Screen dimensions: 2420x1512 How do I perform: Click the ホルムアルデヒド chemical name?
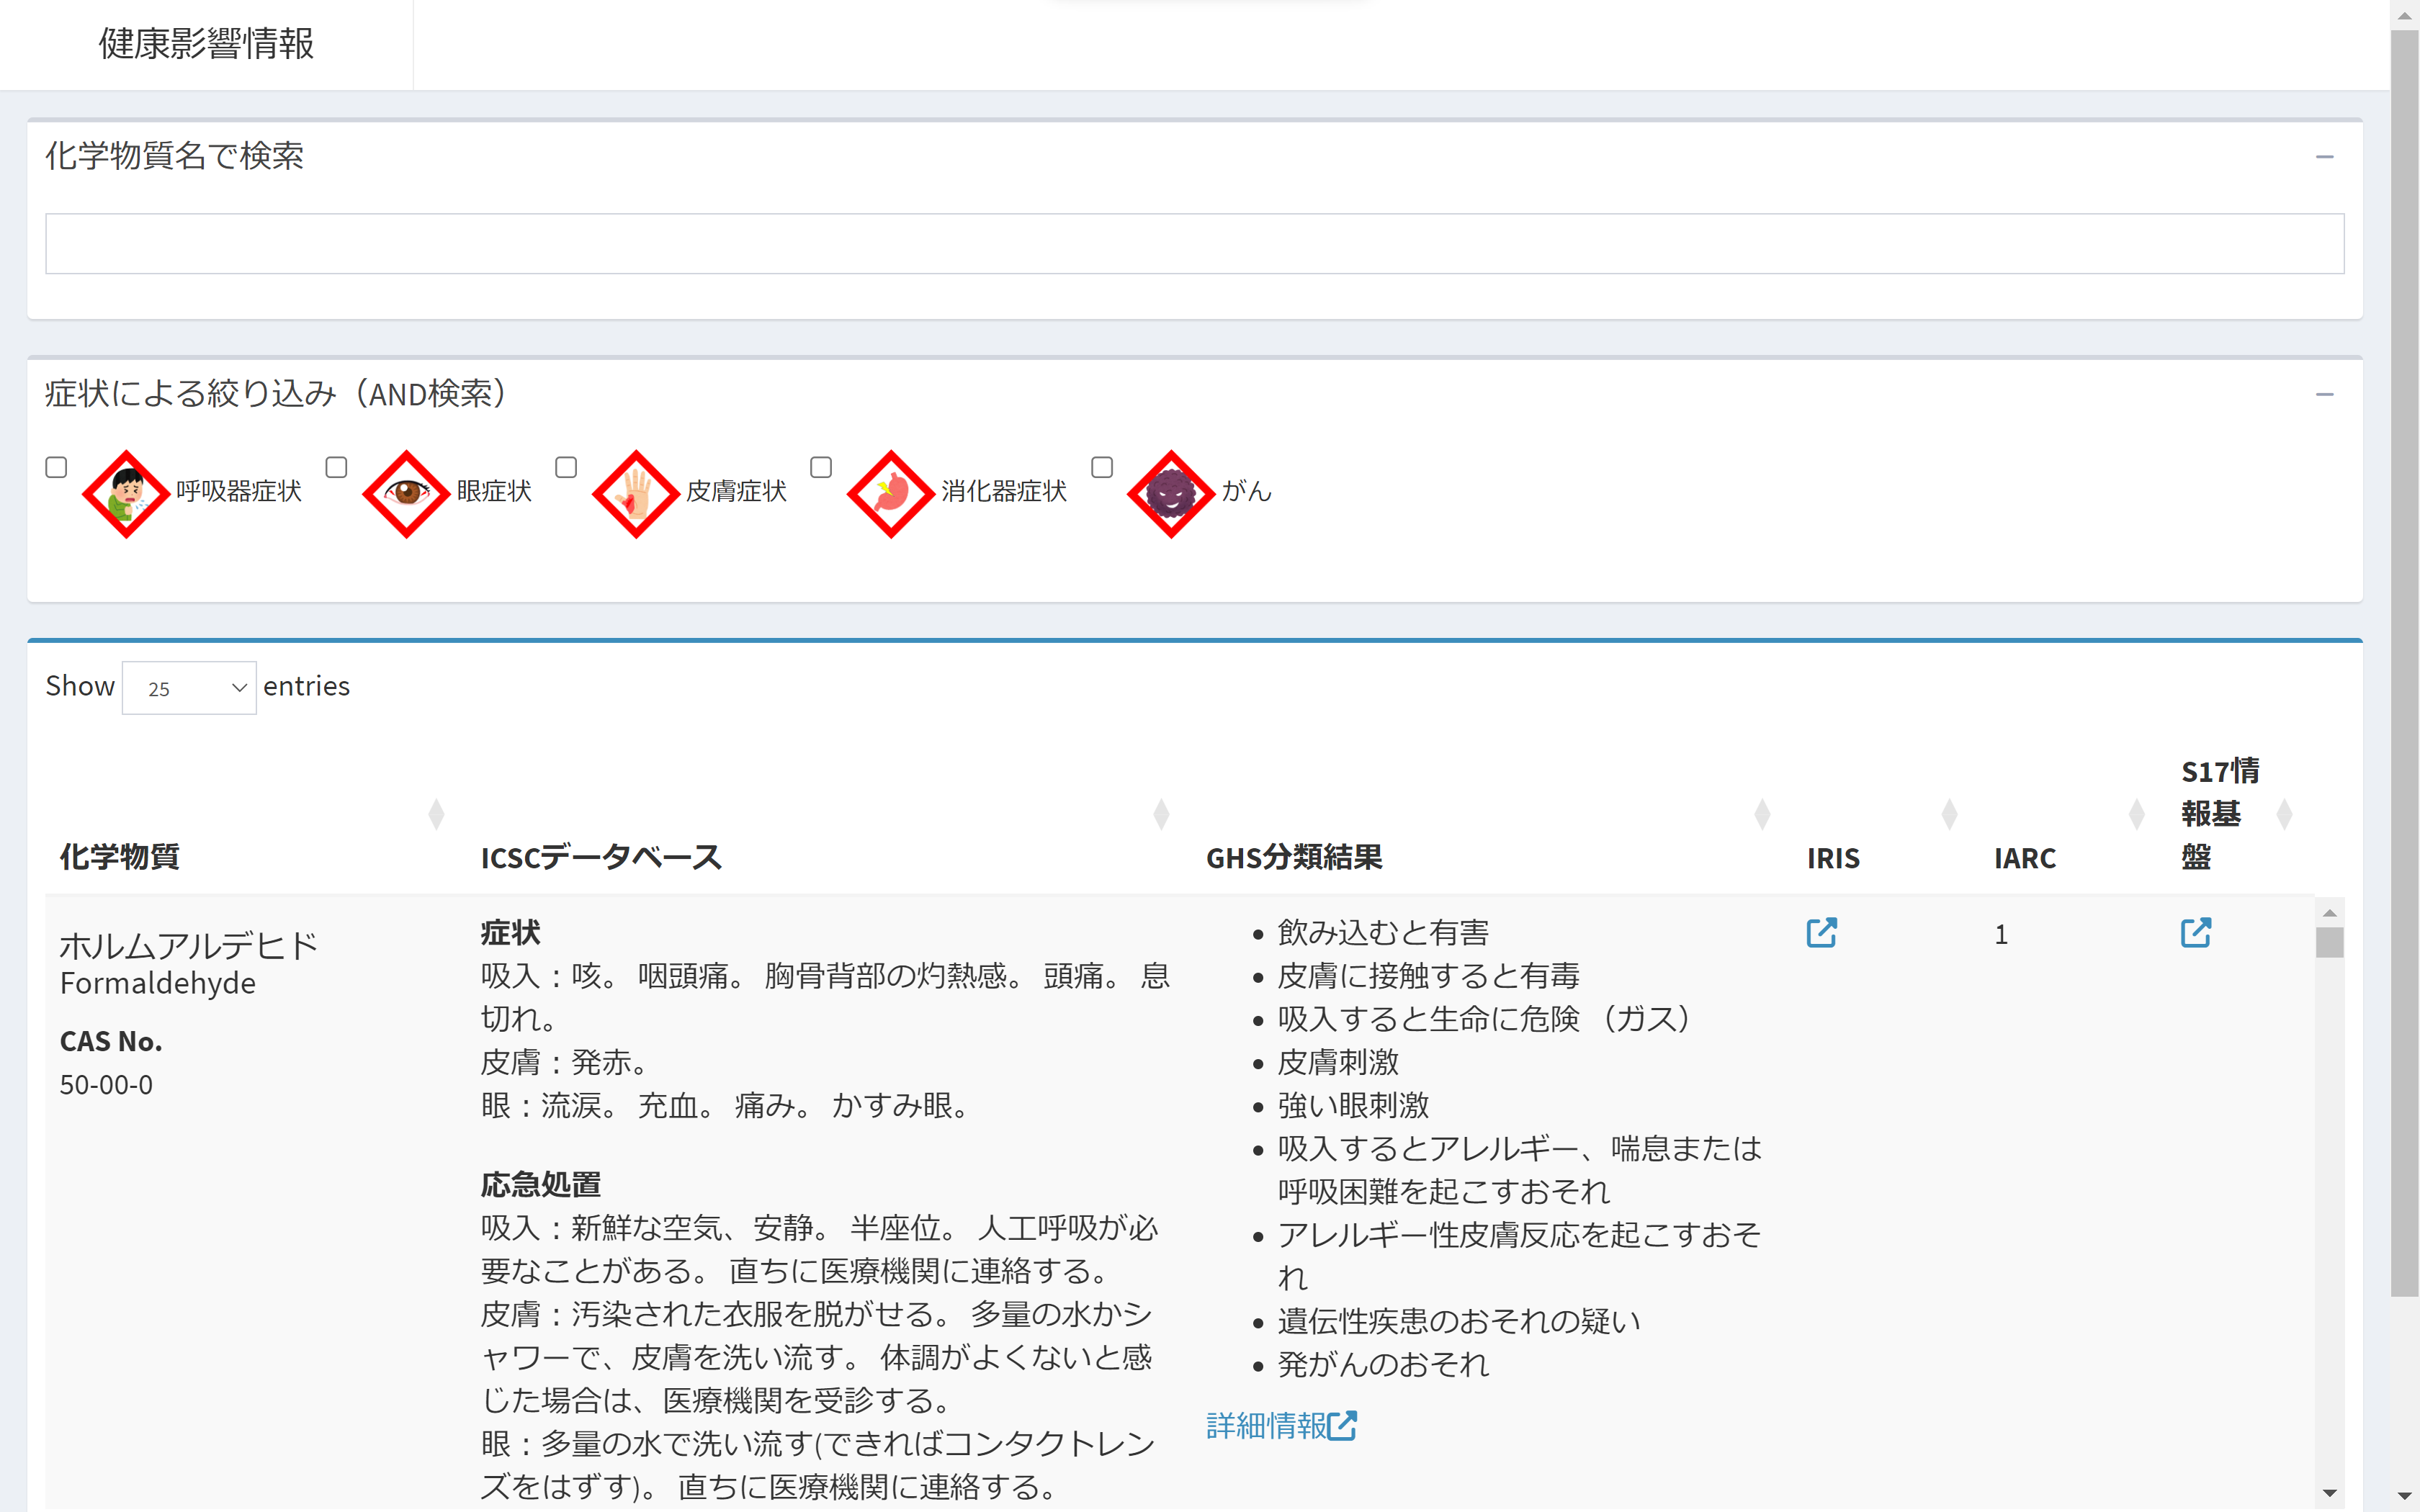[189, 945]
